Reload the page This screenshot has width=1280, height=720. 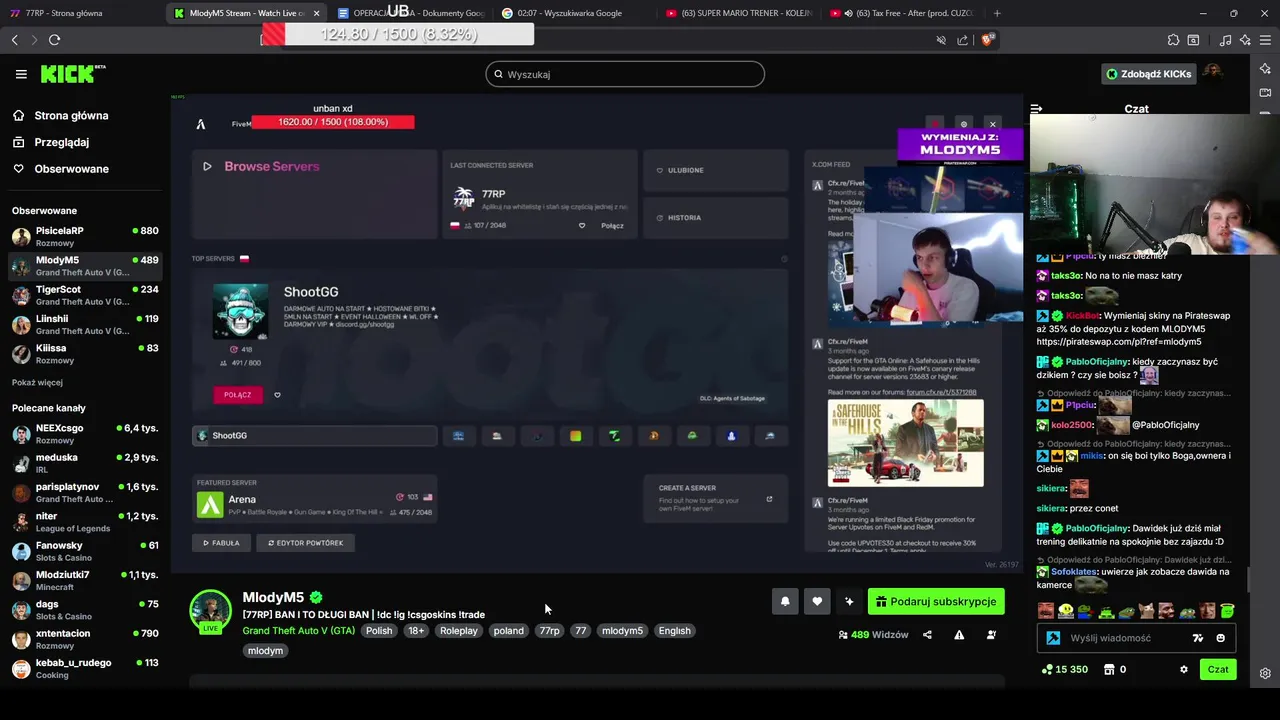(x=54, y=40)
